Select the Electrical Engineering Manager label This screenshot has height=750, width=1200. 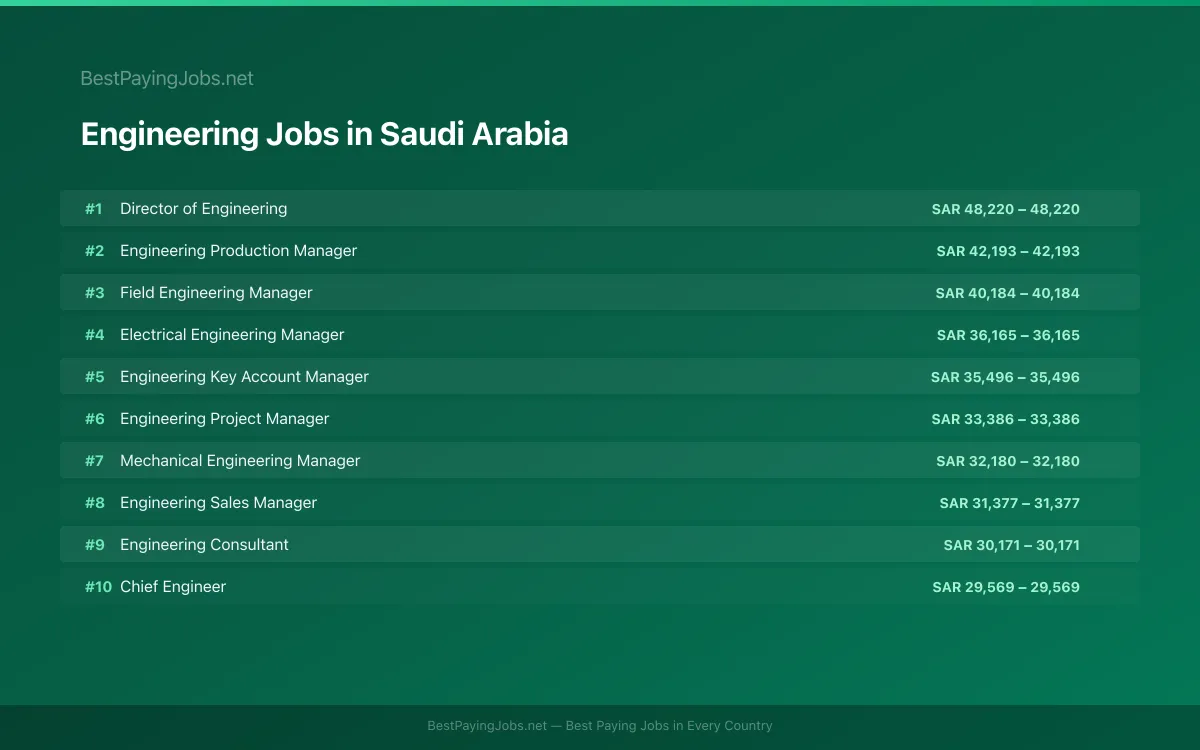232,335
